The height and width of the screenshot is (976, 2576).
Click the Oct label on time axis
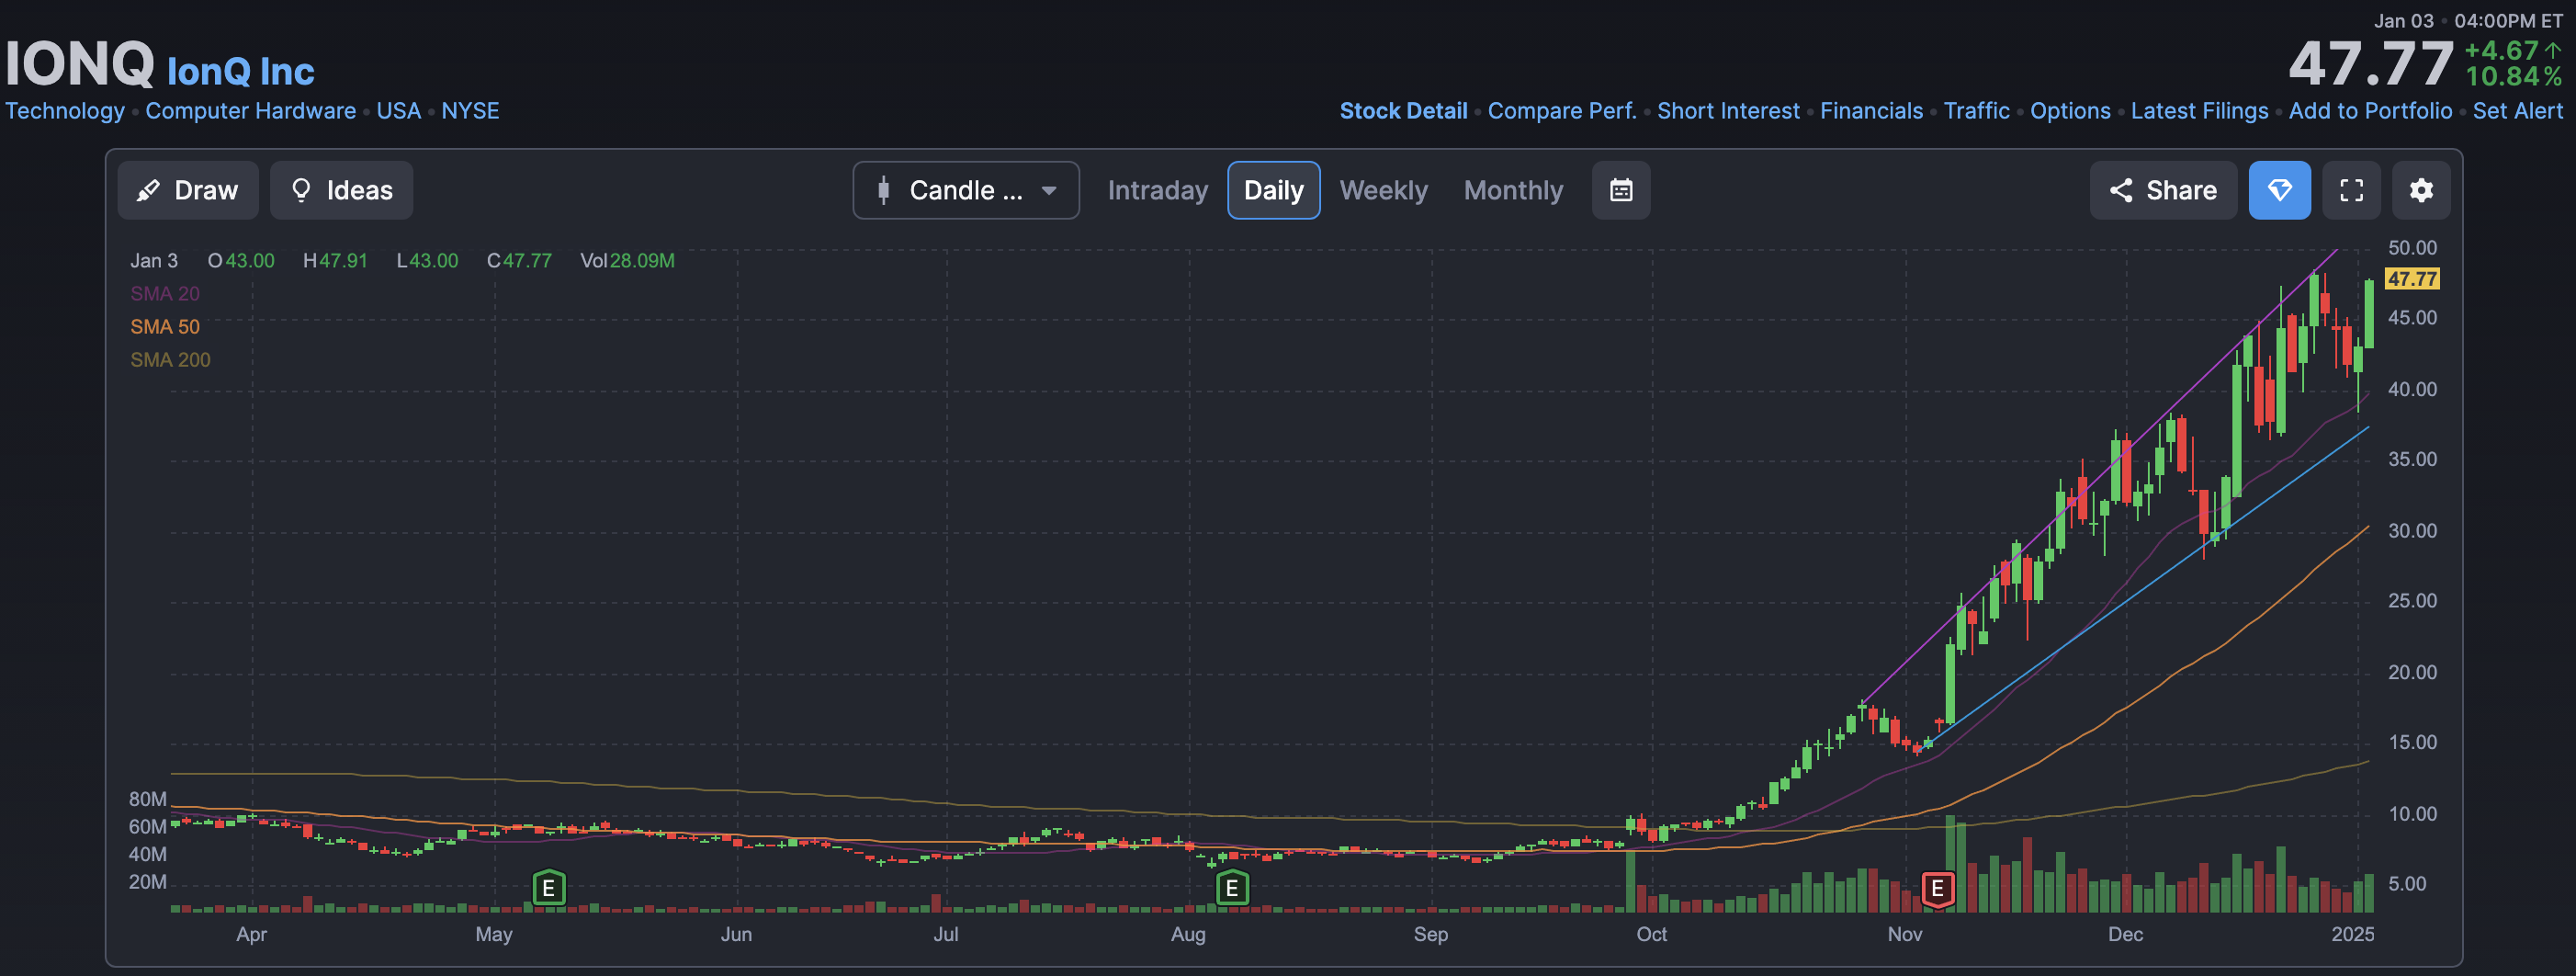click(x=1651, y=934)
